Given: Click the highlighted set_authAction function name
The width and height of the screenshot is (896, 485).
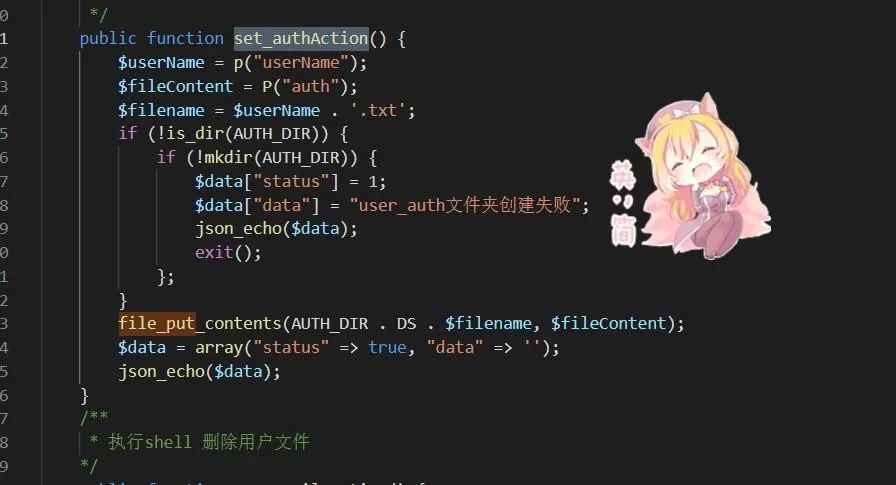Looking at the screenshot, I should (x=301, y=39).
